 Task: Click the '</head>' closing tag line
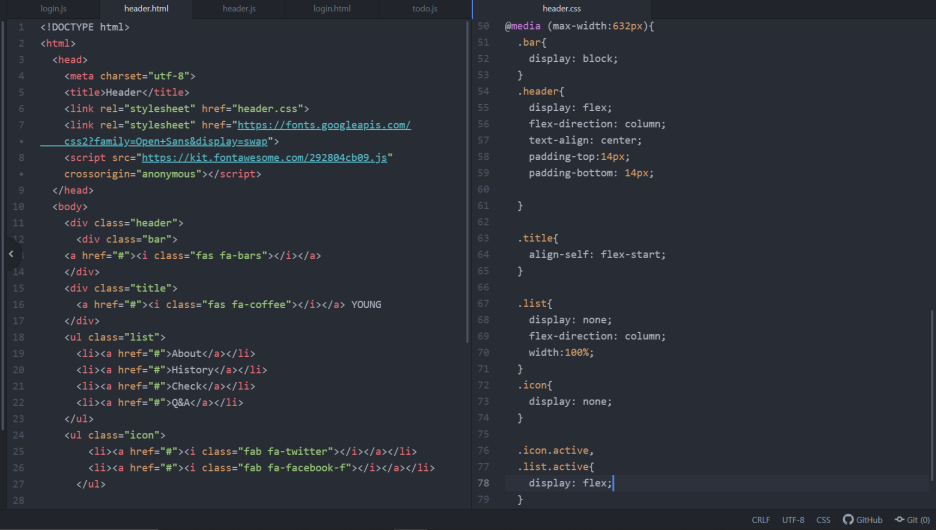(73, 190)
